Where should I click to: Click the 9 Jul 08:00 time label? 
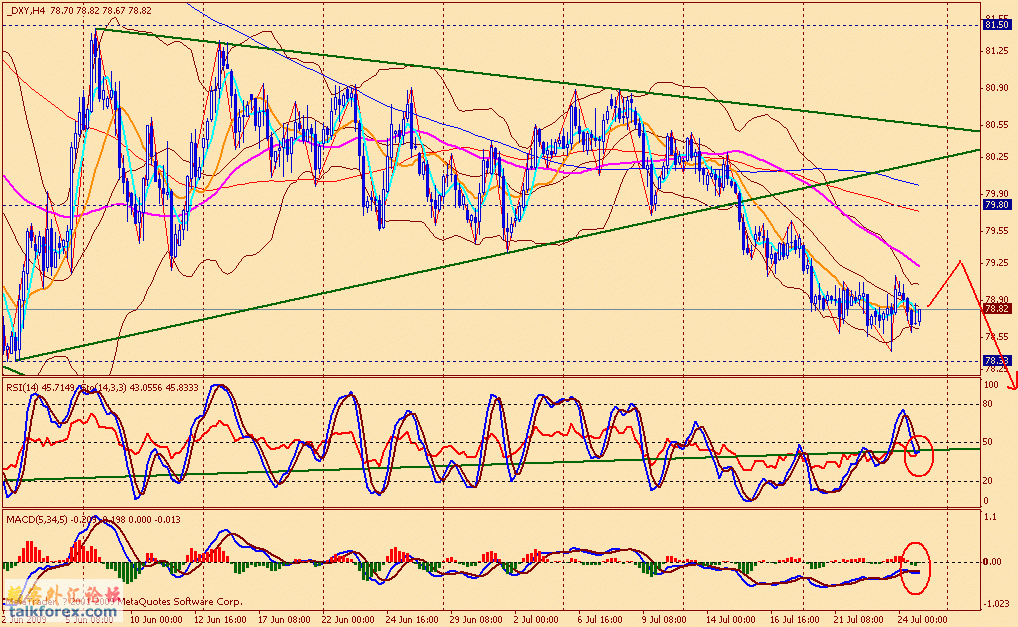pos(664,619)
